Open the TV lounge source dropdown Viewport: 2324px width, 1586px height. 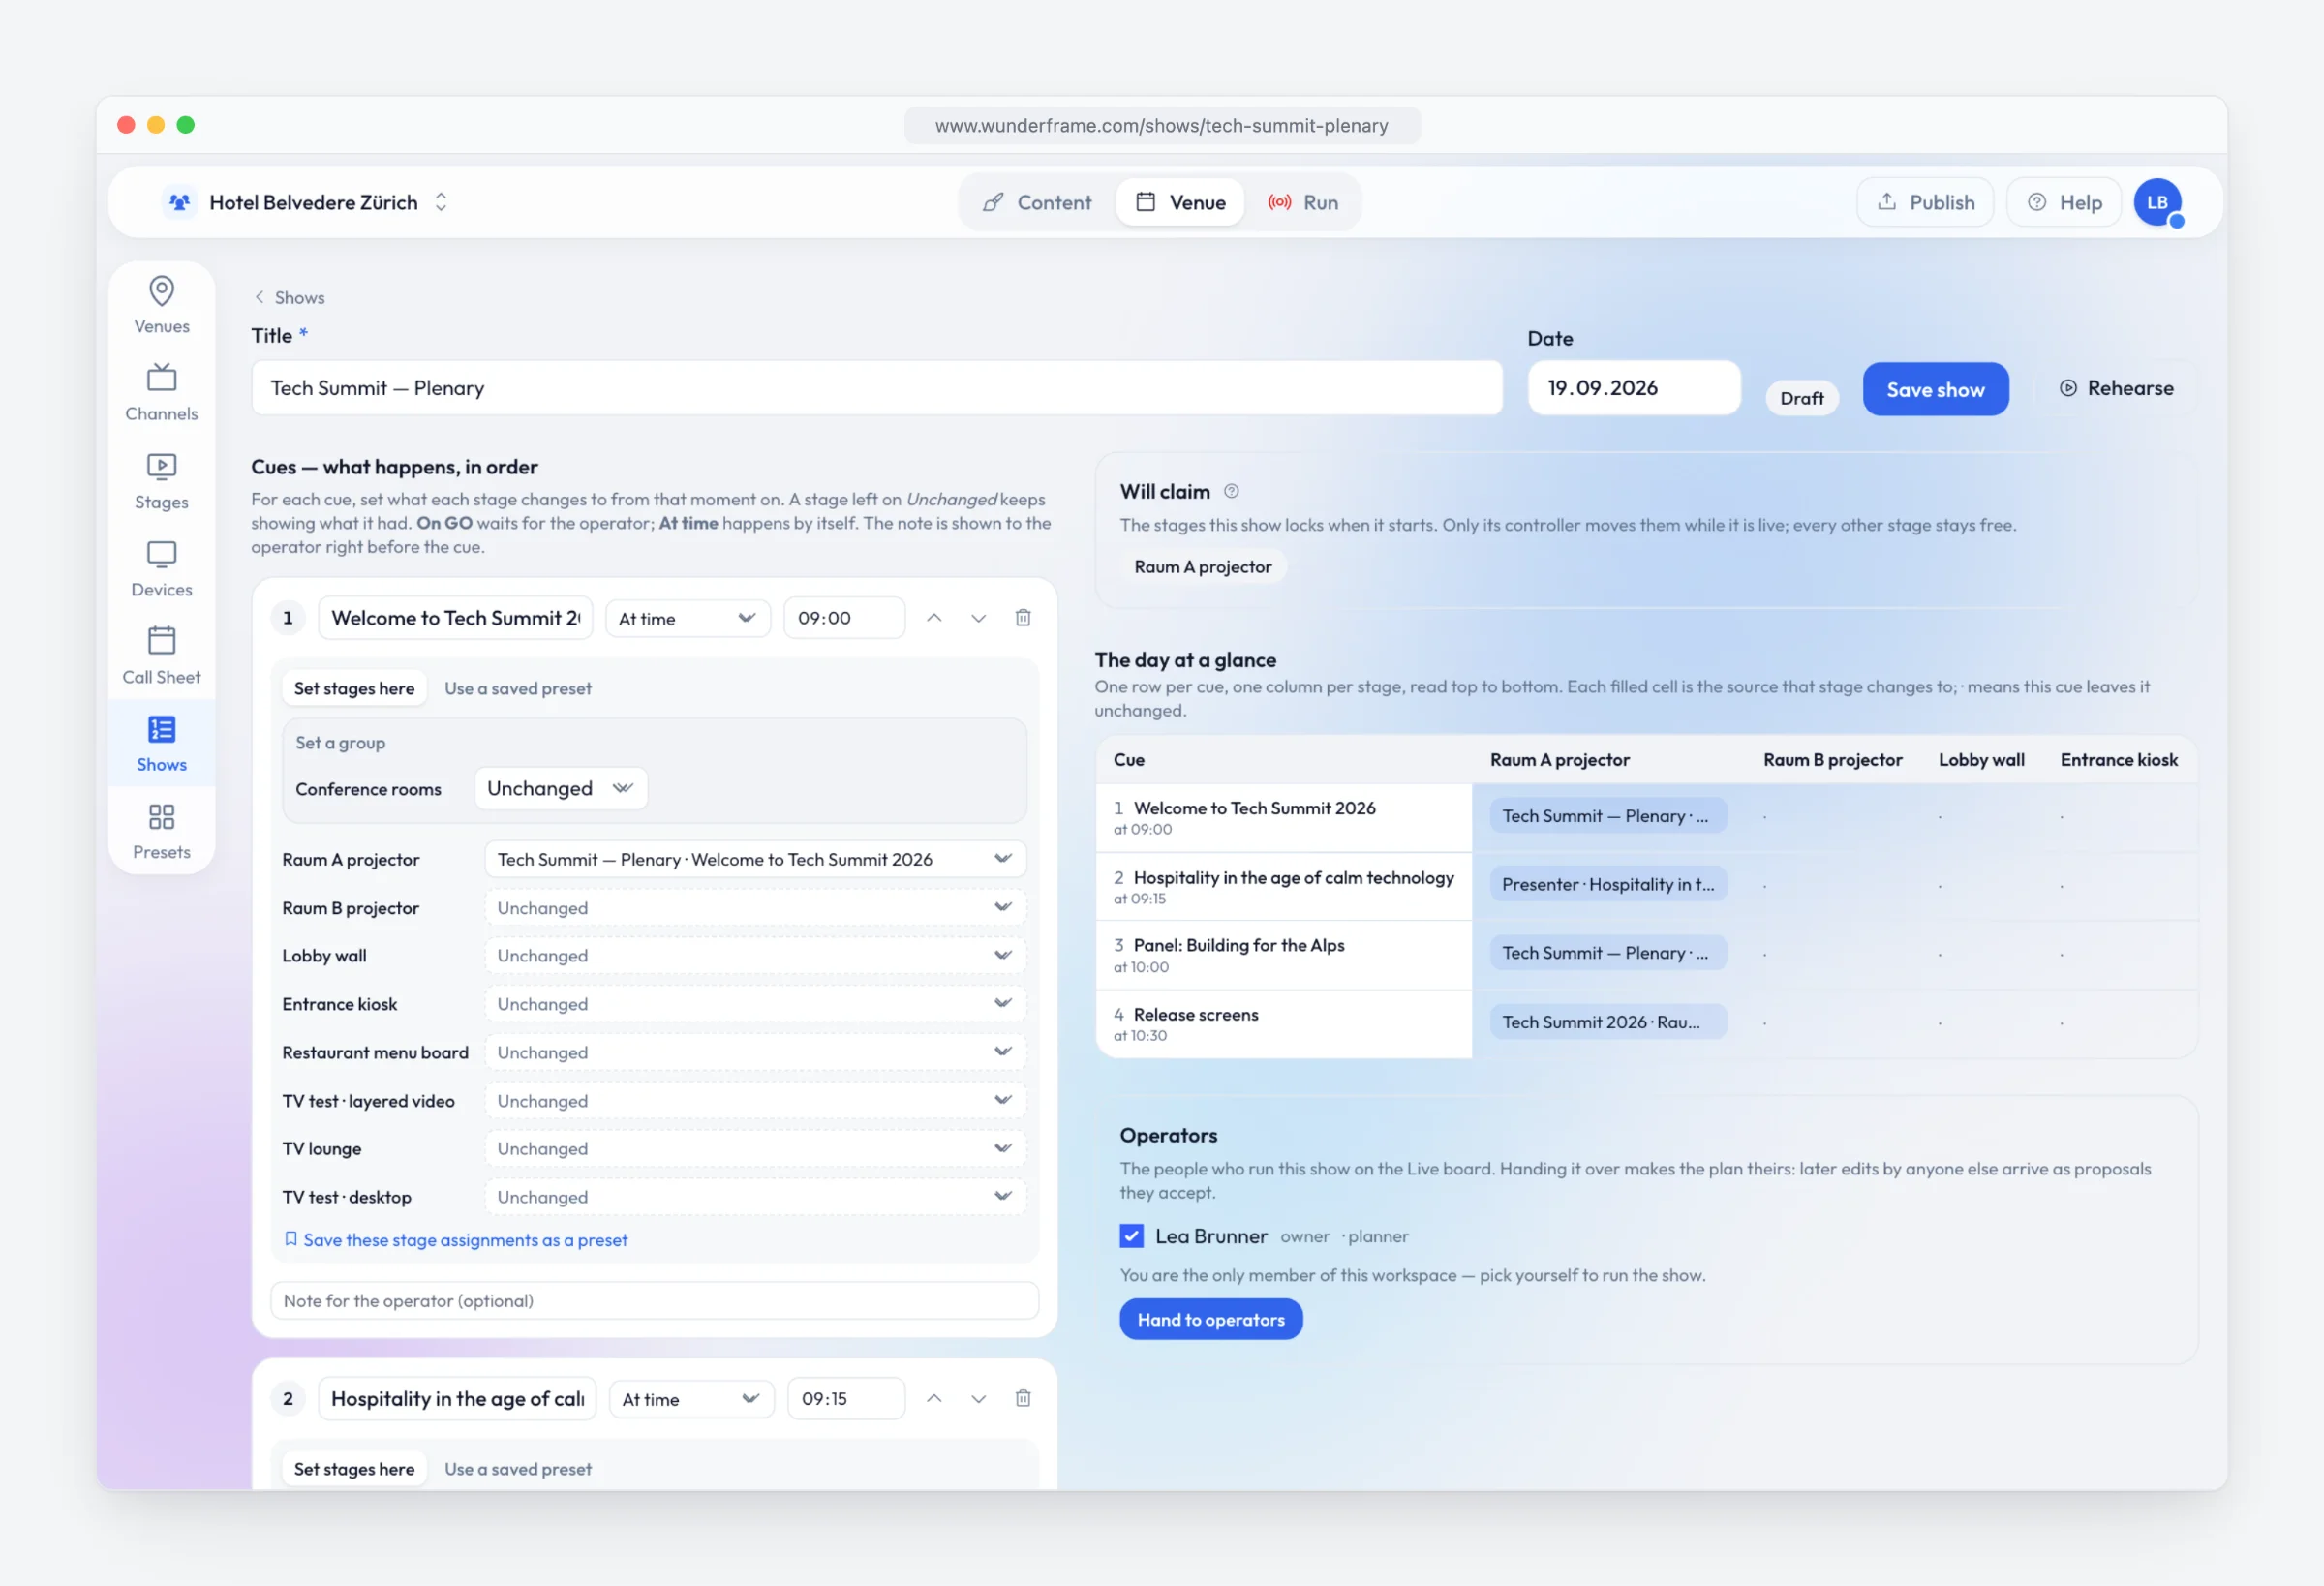[x=755, y=1148]
